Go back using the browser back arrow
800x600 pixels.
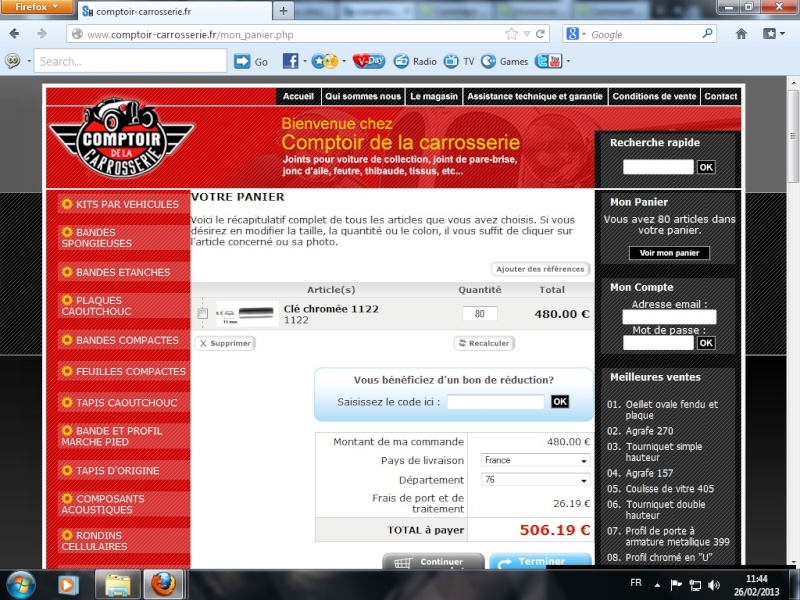(x=14, y=34)
